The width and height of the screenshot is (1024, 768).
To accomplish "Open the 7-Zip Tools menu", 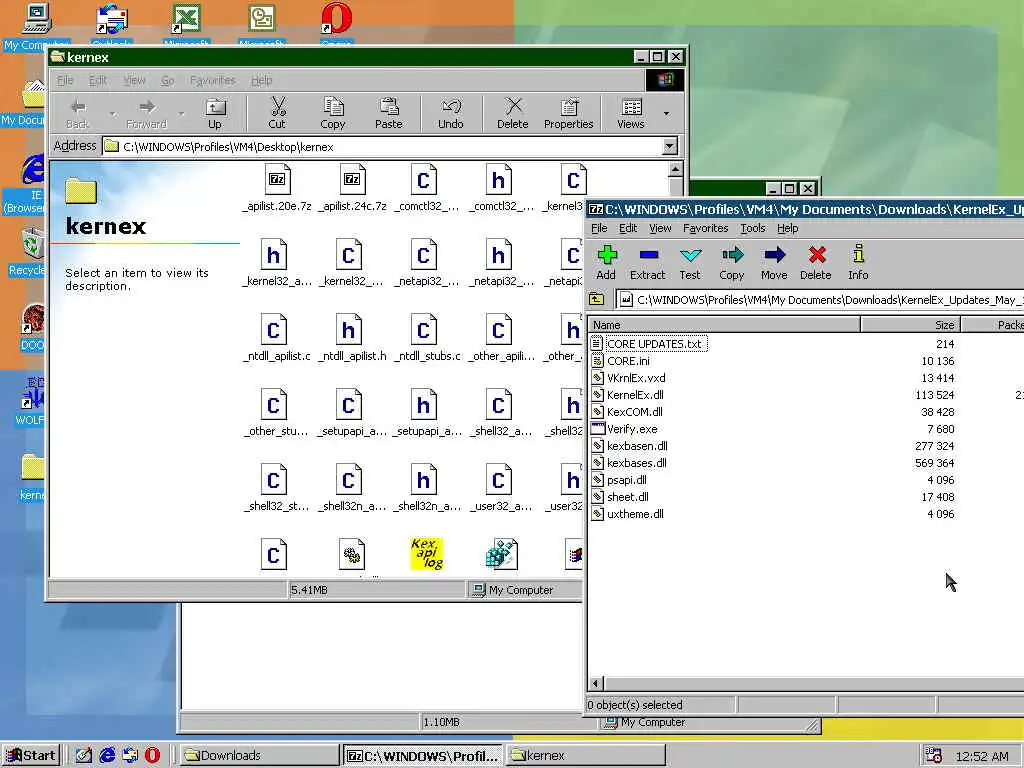I will click(x=752, y=228).
